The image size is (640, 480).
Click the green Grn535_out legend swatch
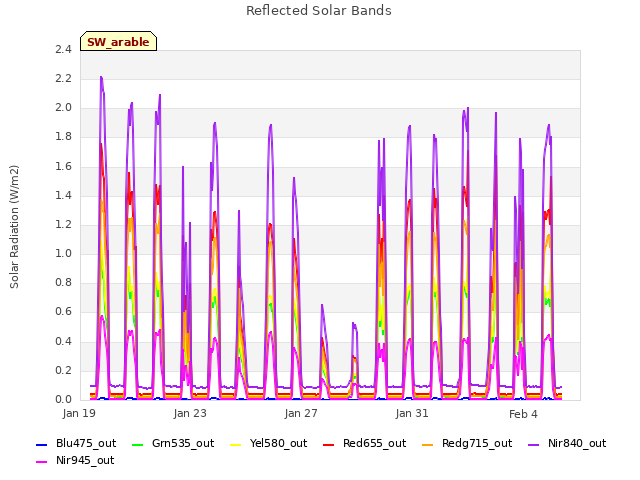coord(138,444)
